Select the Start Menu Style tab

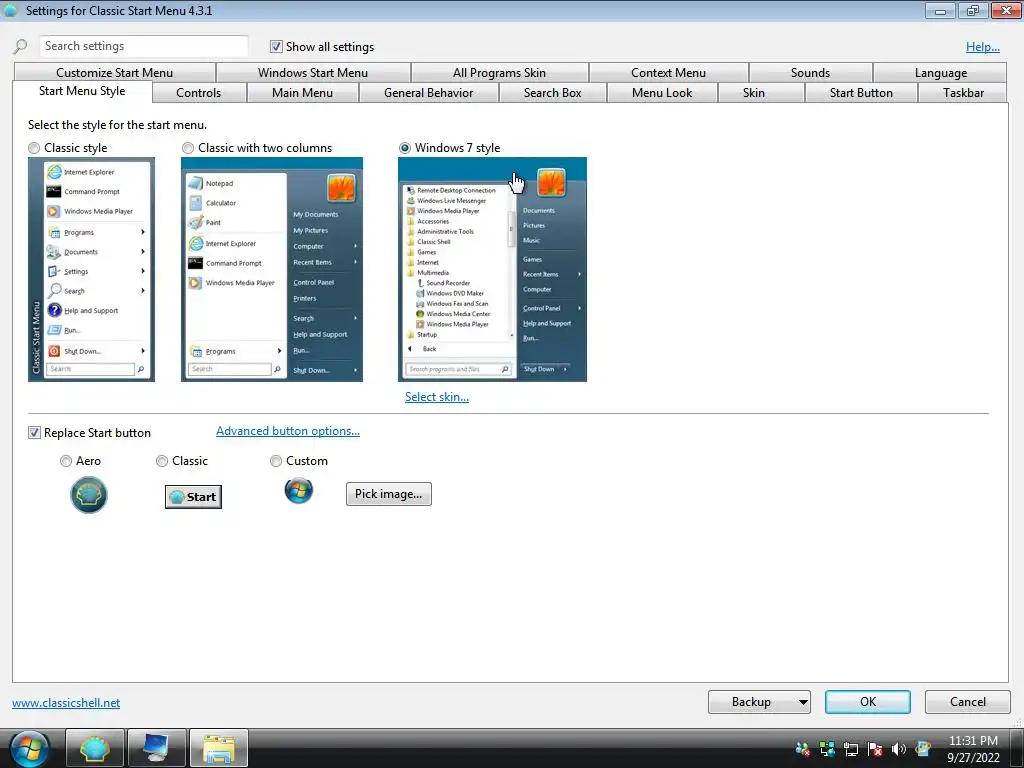click(x=82, y=91)
